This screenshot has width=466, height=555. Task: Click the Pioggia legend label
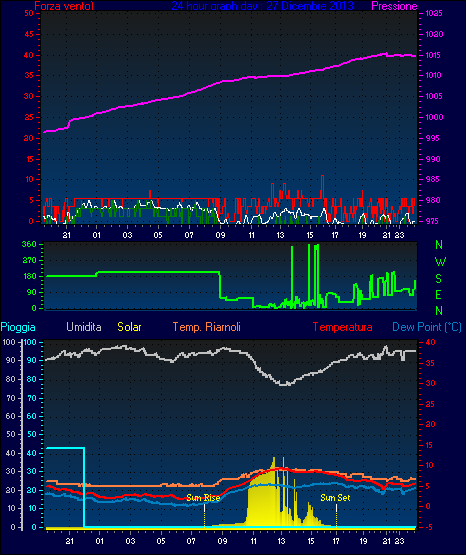(x=18, y=327)
